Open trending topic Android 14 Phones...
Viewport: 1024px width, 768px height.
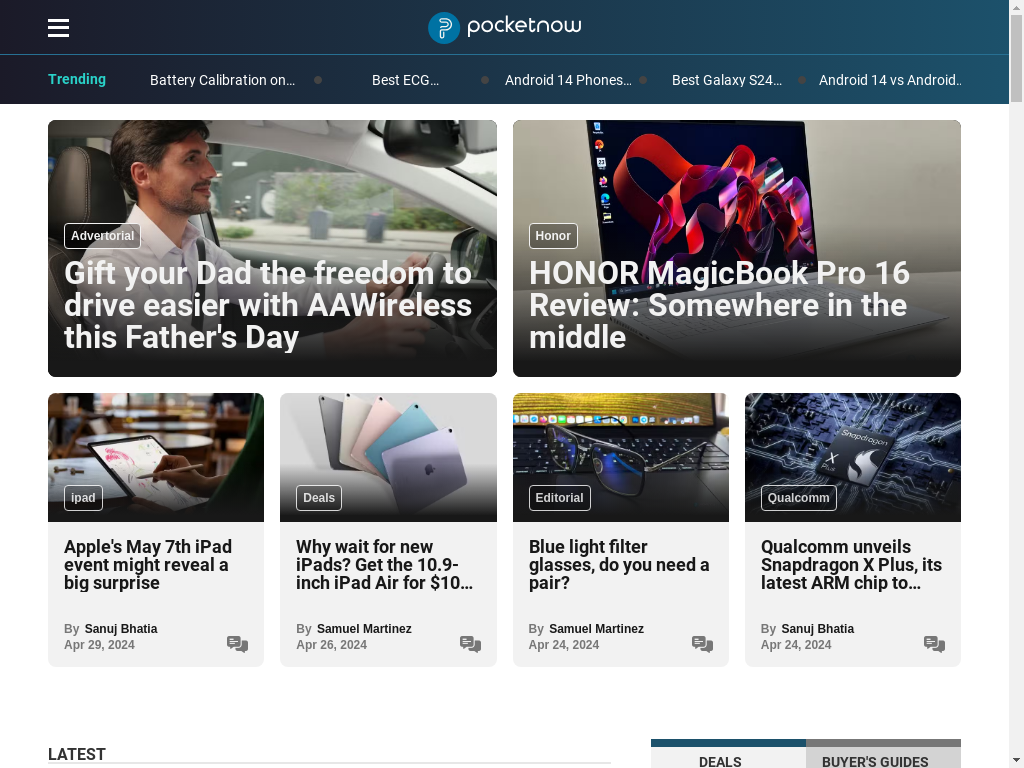(568, 80)
